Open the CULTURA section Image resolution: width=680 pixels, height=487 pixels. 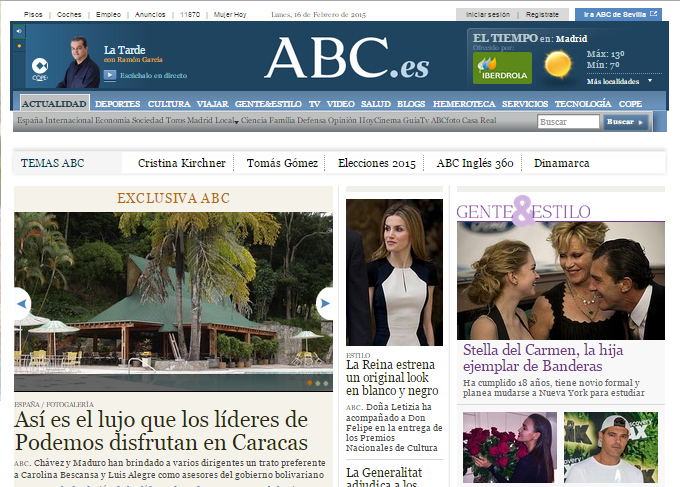coord(169,104)
